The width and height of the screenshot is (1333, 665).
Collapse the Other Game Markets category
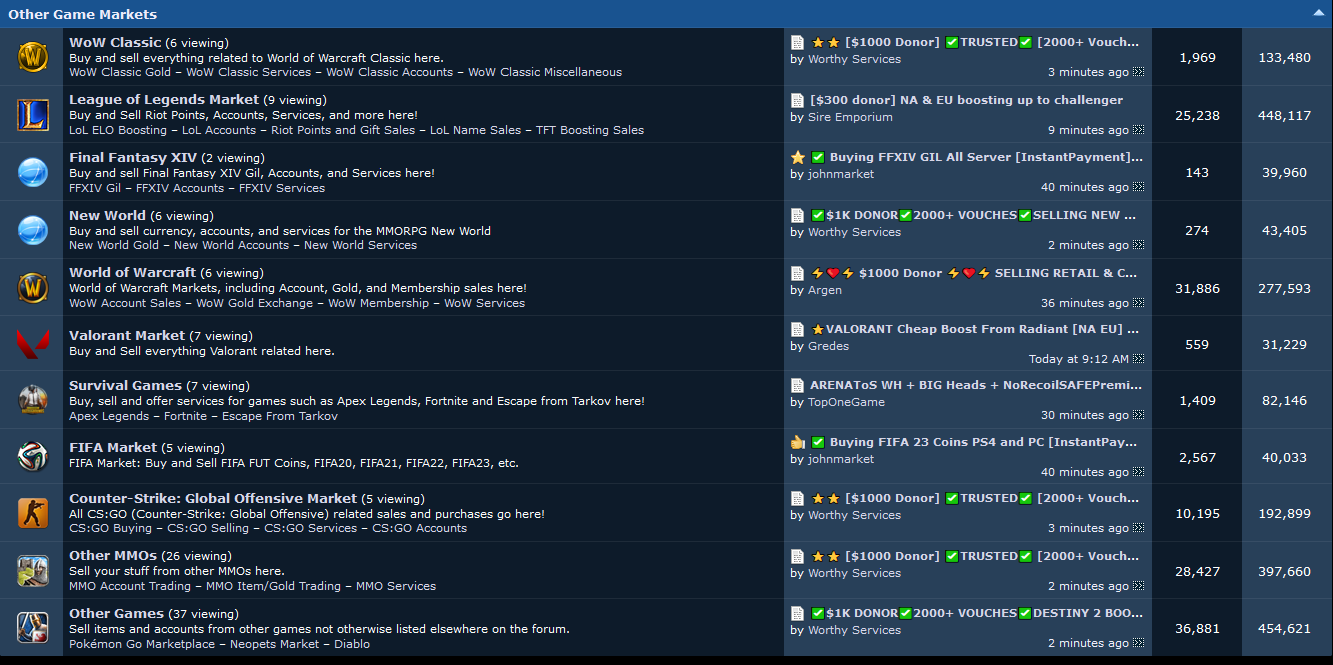[1319, 14]
